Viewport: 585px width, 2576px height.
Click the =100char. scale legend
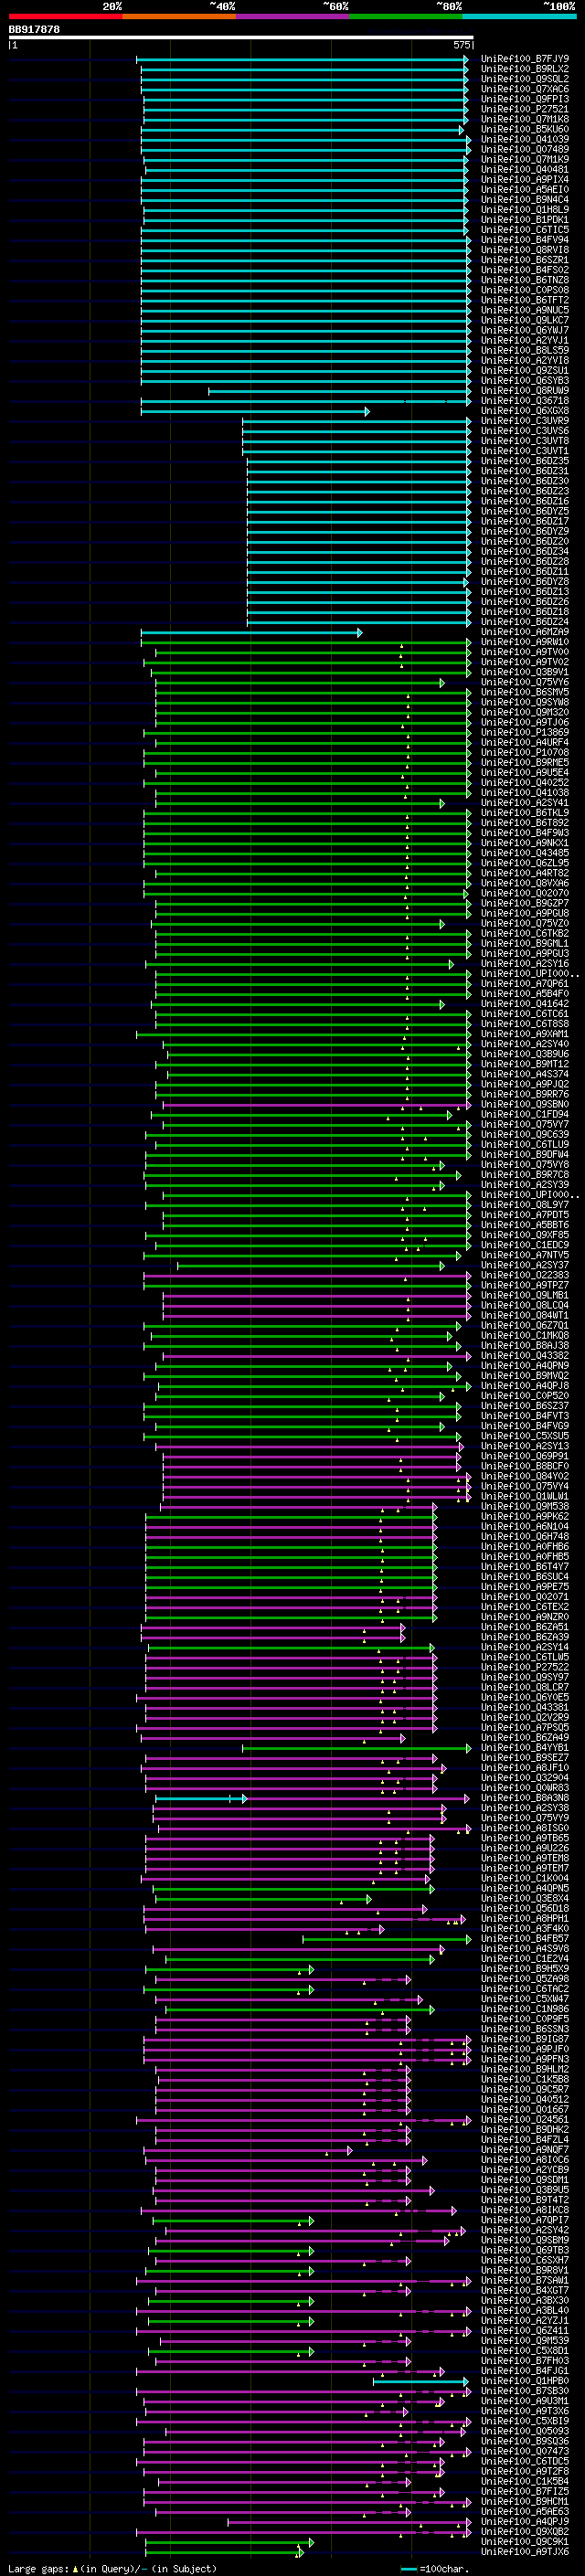(436, 2568)
